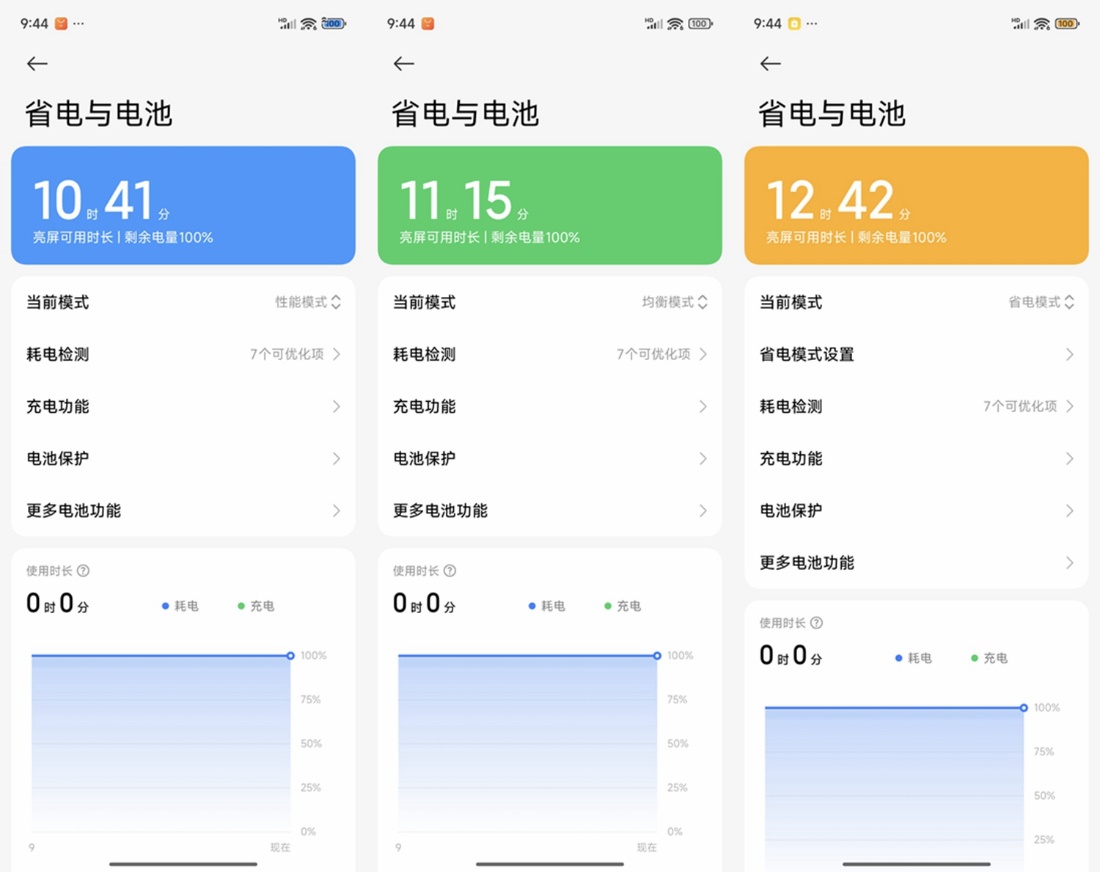
Task: Open 省电模式 current mode dropdown
Action: [x=1041, y=302]
